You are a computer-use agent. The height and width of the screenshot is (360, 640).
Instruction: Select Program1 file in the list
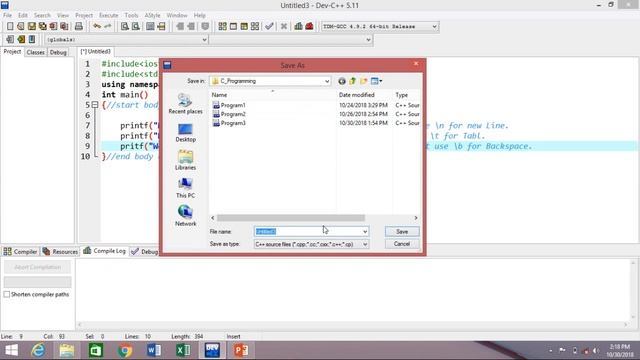point(229,105)
